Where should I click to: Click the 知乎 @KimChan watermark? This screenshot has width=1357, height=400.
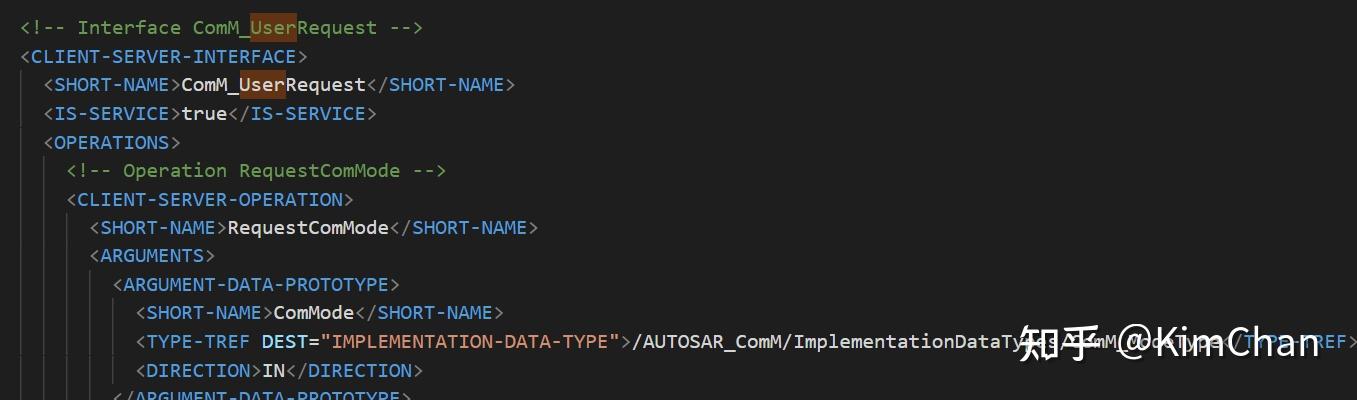coord(1168,343)
